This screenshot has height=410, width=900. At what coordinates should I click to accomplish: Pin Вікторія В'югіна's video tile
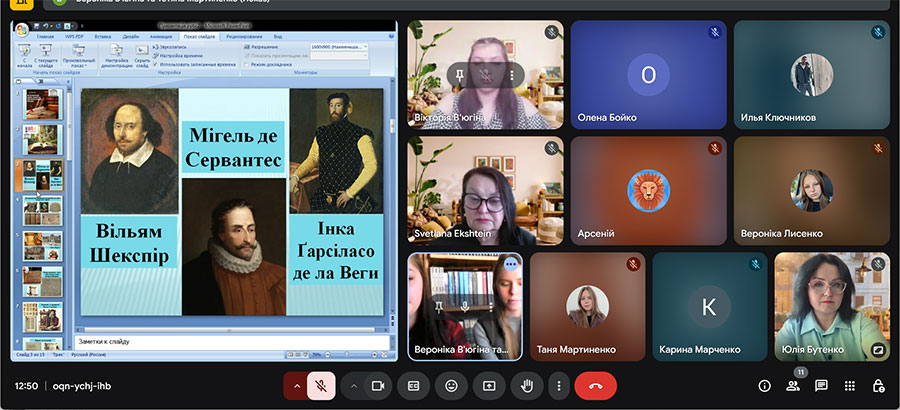459,75
